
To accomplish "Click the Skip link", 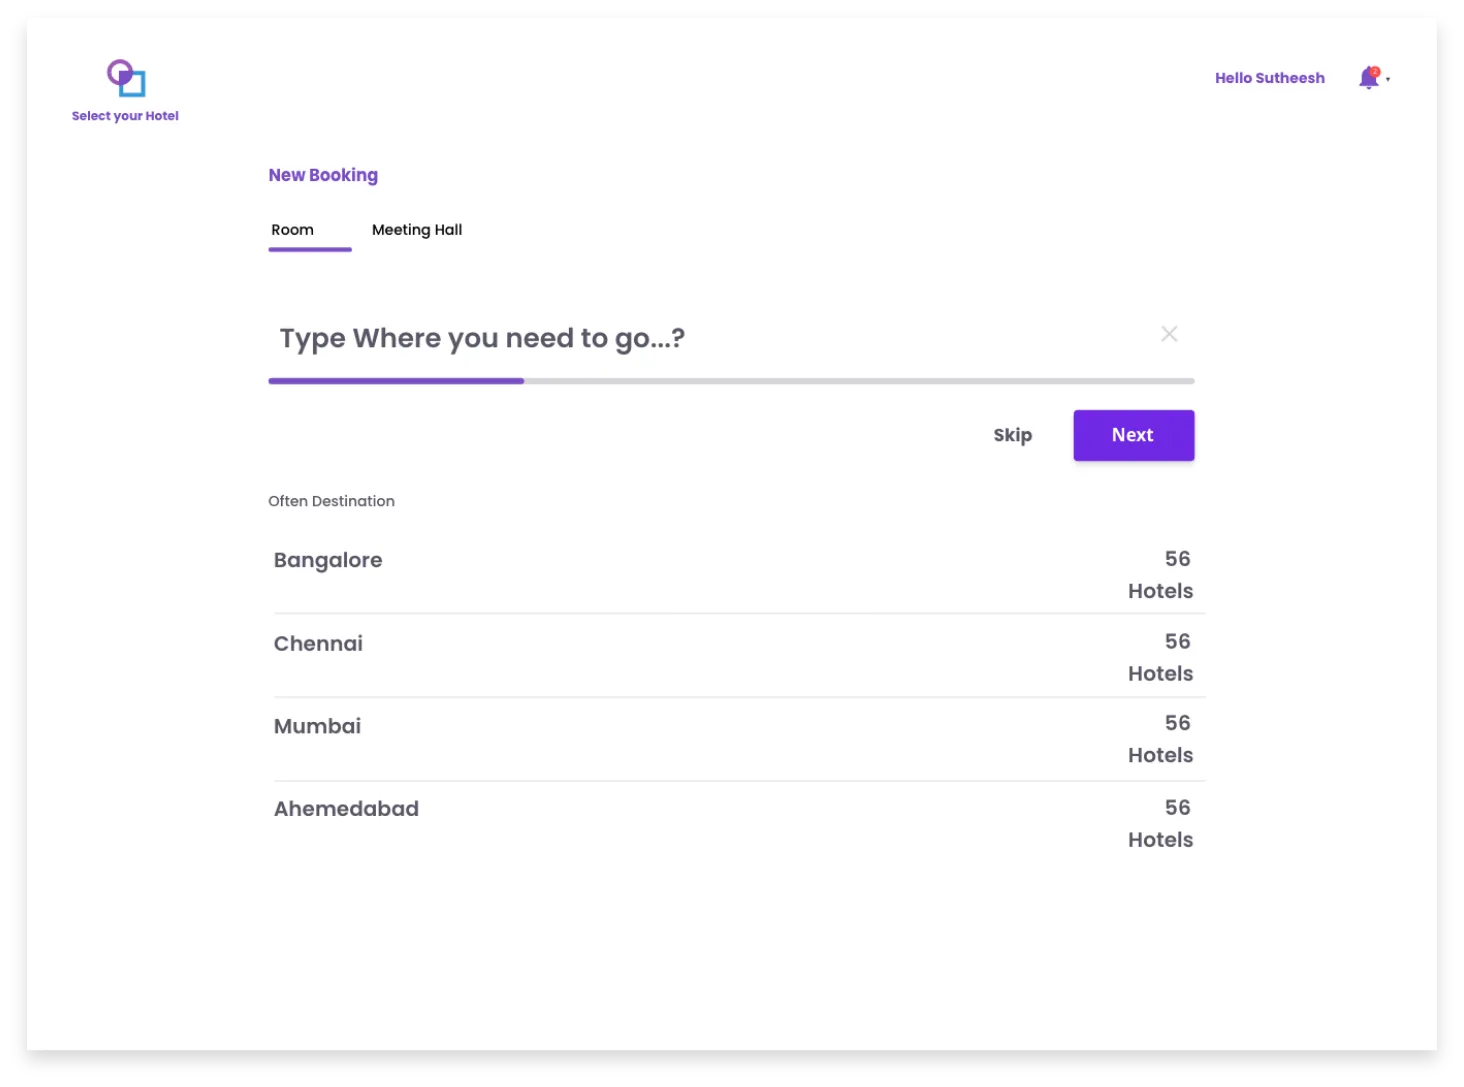I will [x=1012, y=435].
